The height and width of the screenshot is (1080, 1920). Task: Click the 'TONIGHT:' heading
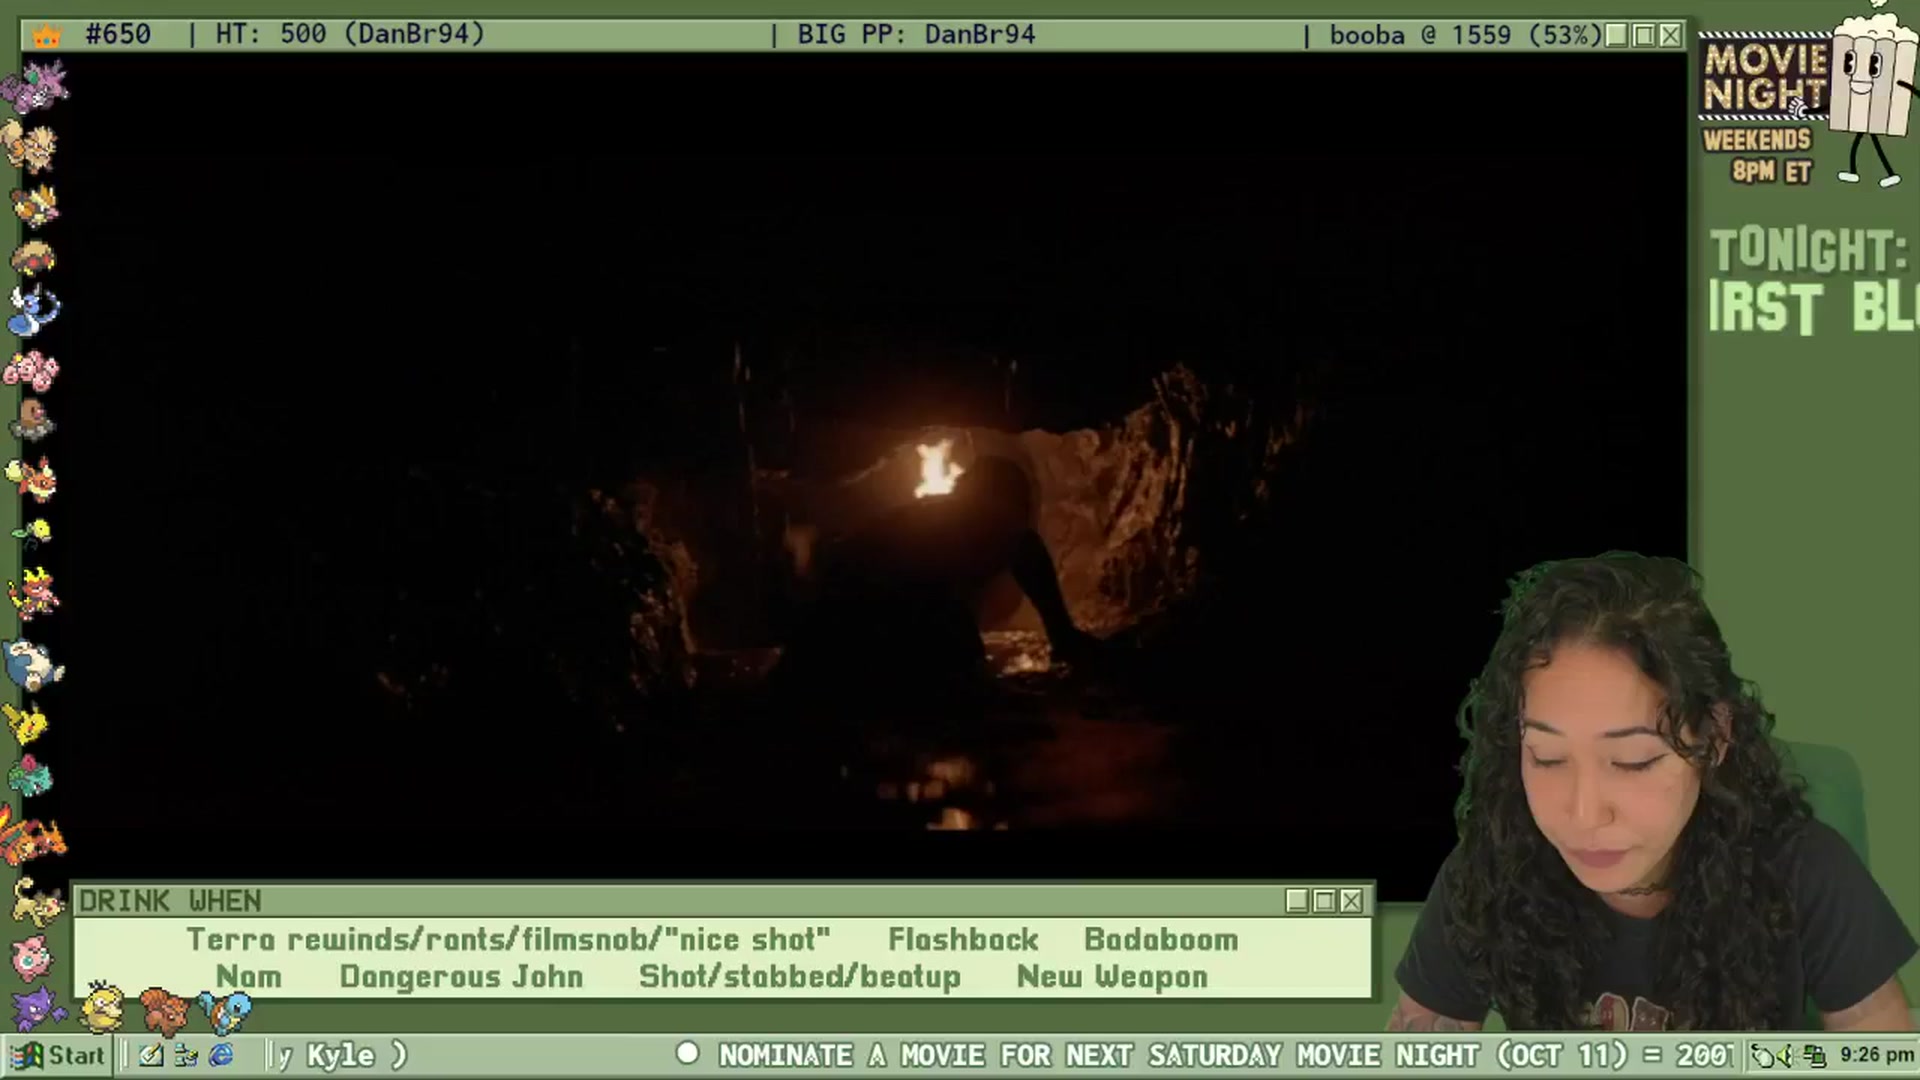(1808, 250)
